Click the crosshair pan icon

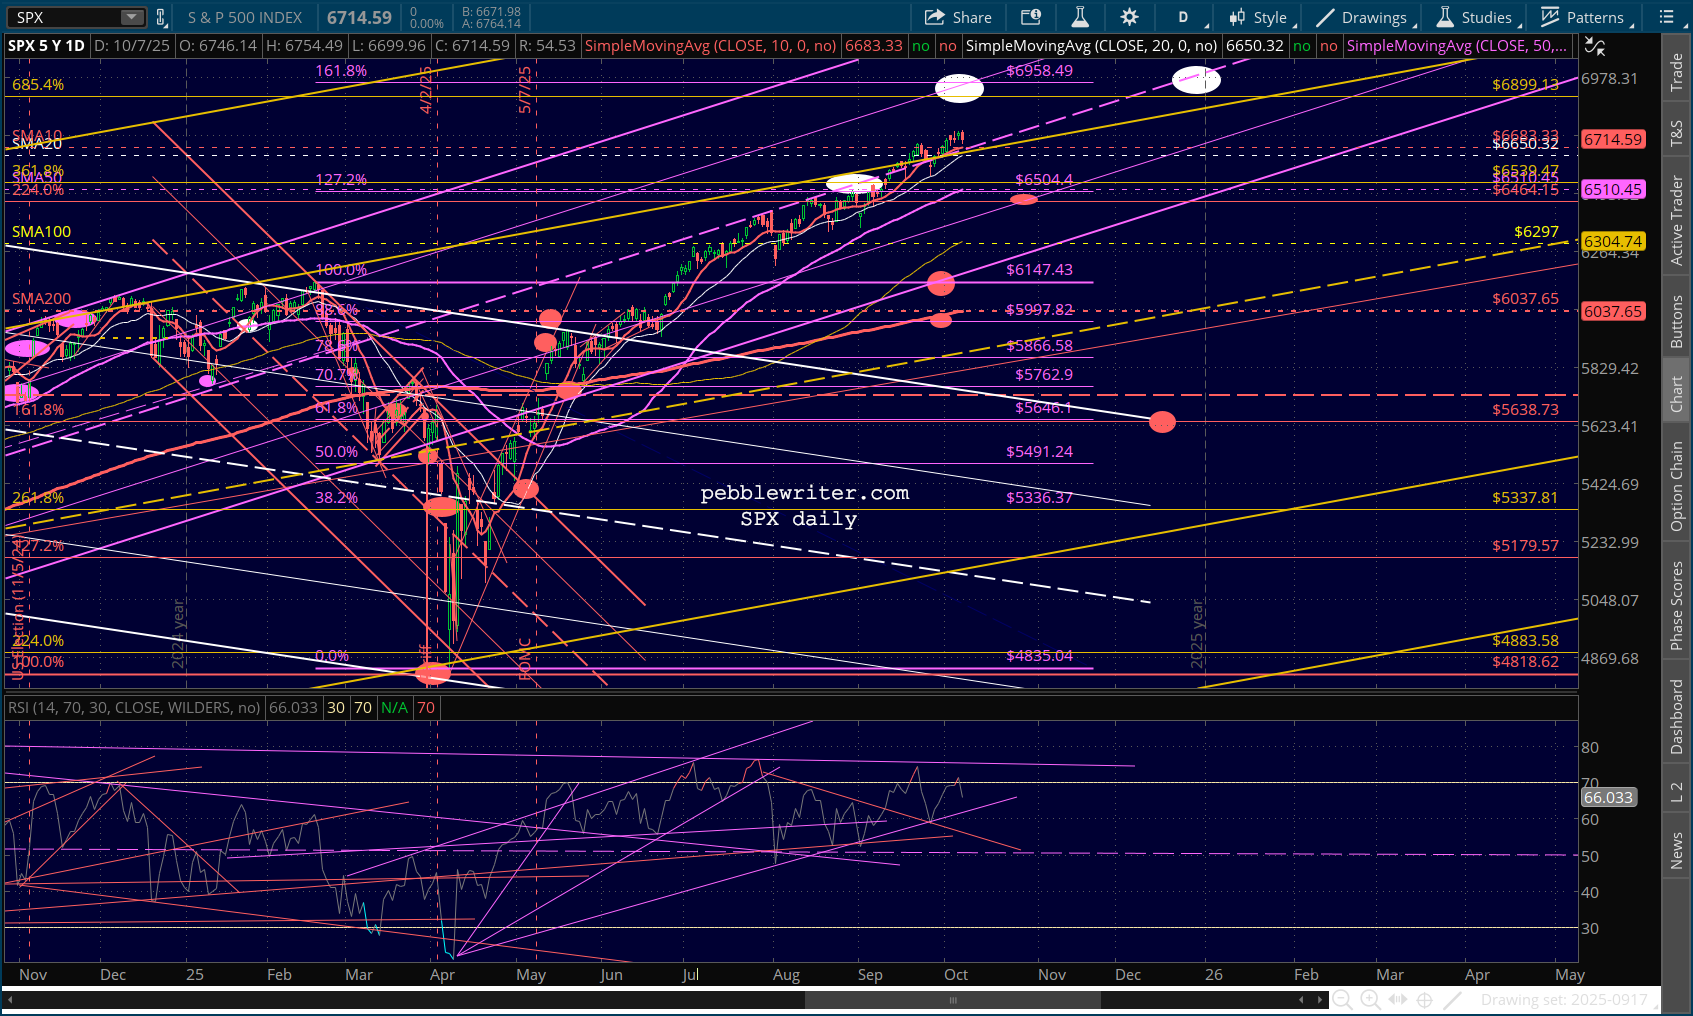[x=1425, y=999]
